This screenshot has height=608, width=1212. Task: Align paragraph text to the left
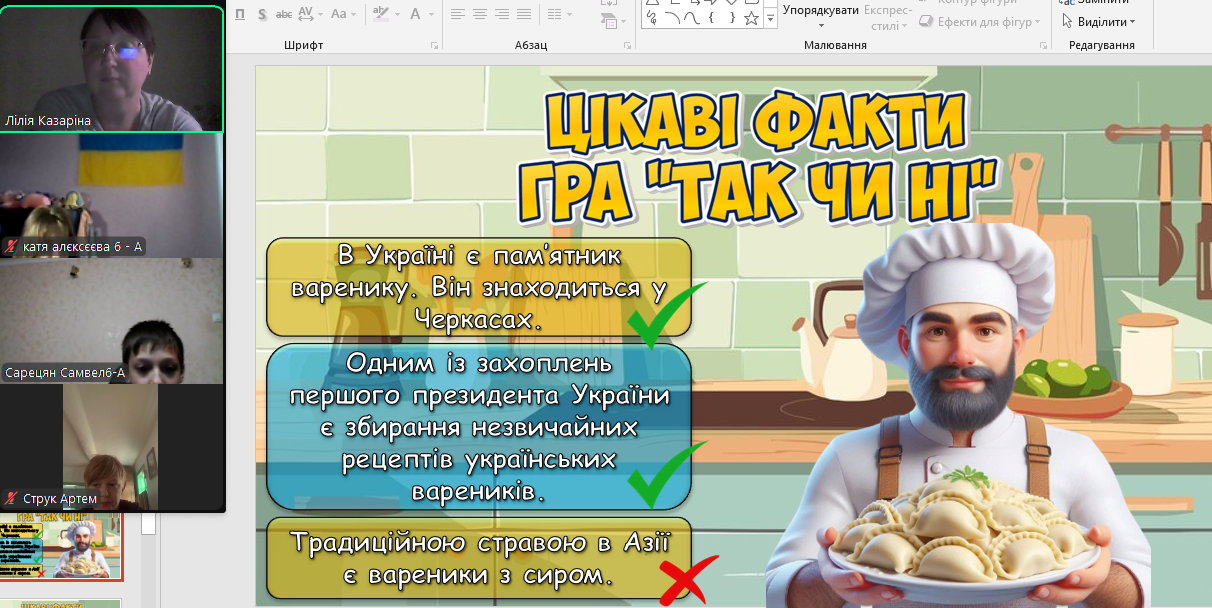click(458, 14)
